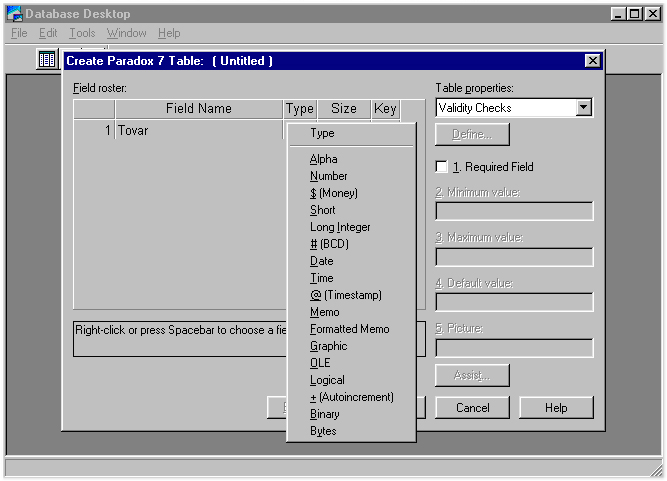Select Long Integer type
Screen dimensions: 667x481
340,227
